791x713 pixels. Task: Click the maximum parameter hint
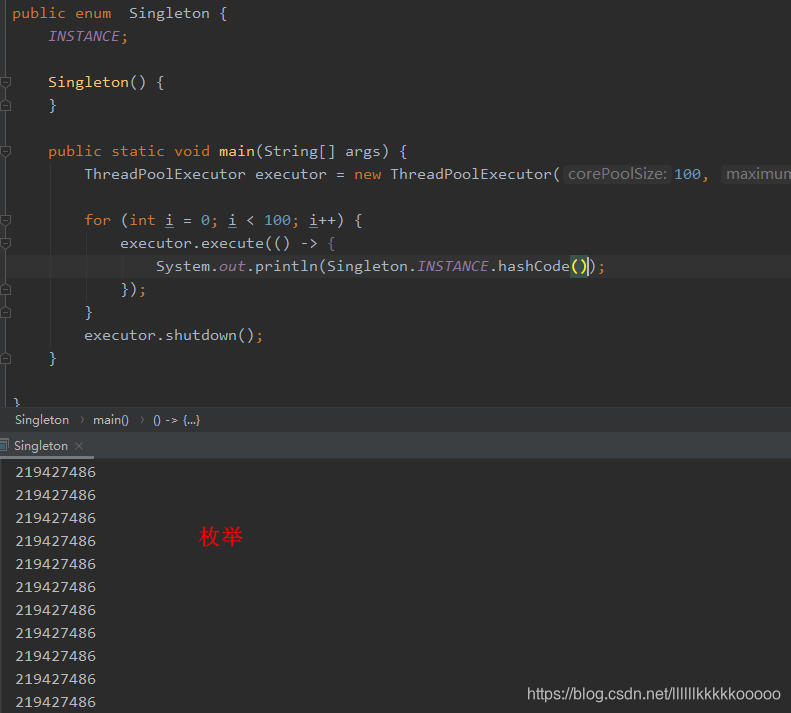tap(757, 174)
